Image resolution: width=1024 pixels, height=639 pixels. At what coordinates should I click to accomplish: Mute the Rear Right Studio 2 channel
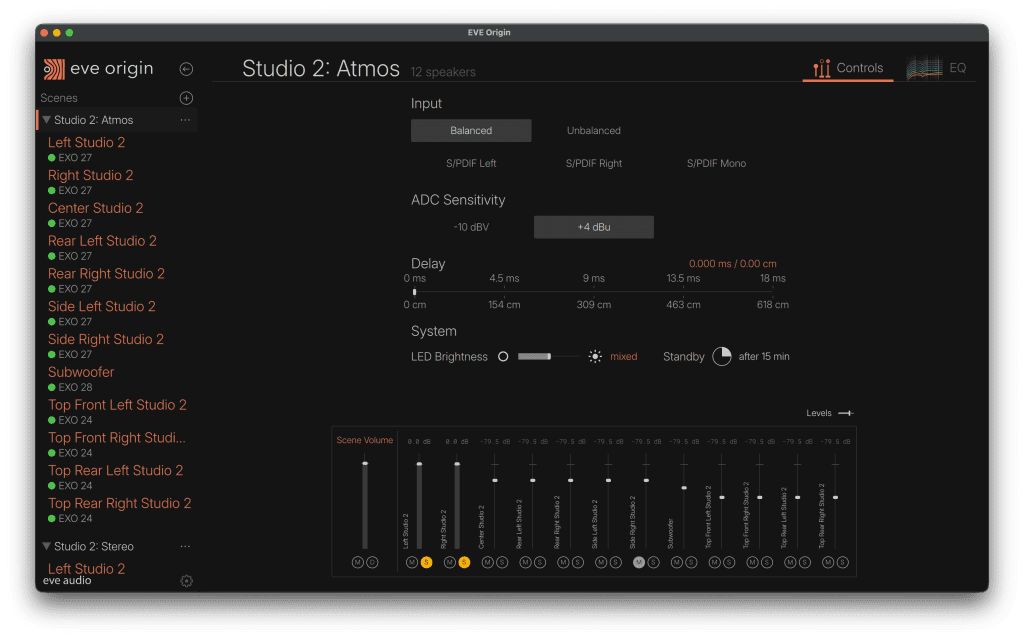click(563, 562)
